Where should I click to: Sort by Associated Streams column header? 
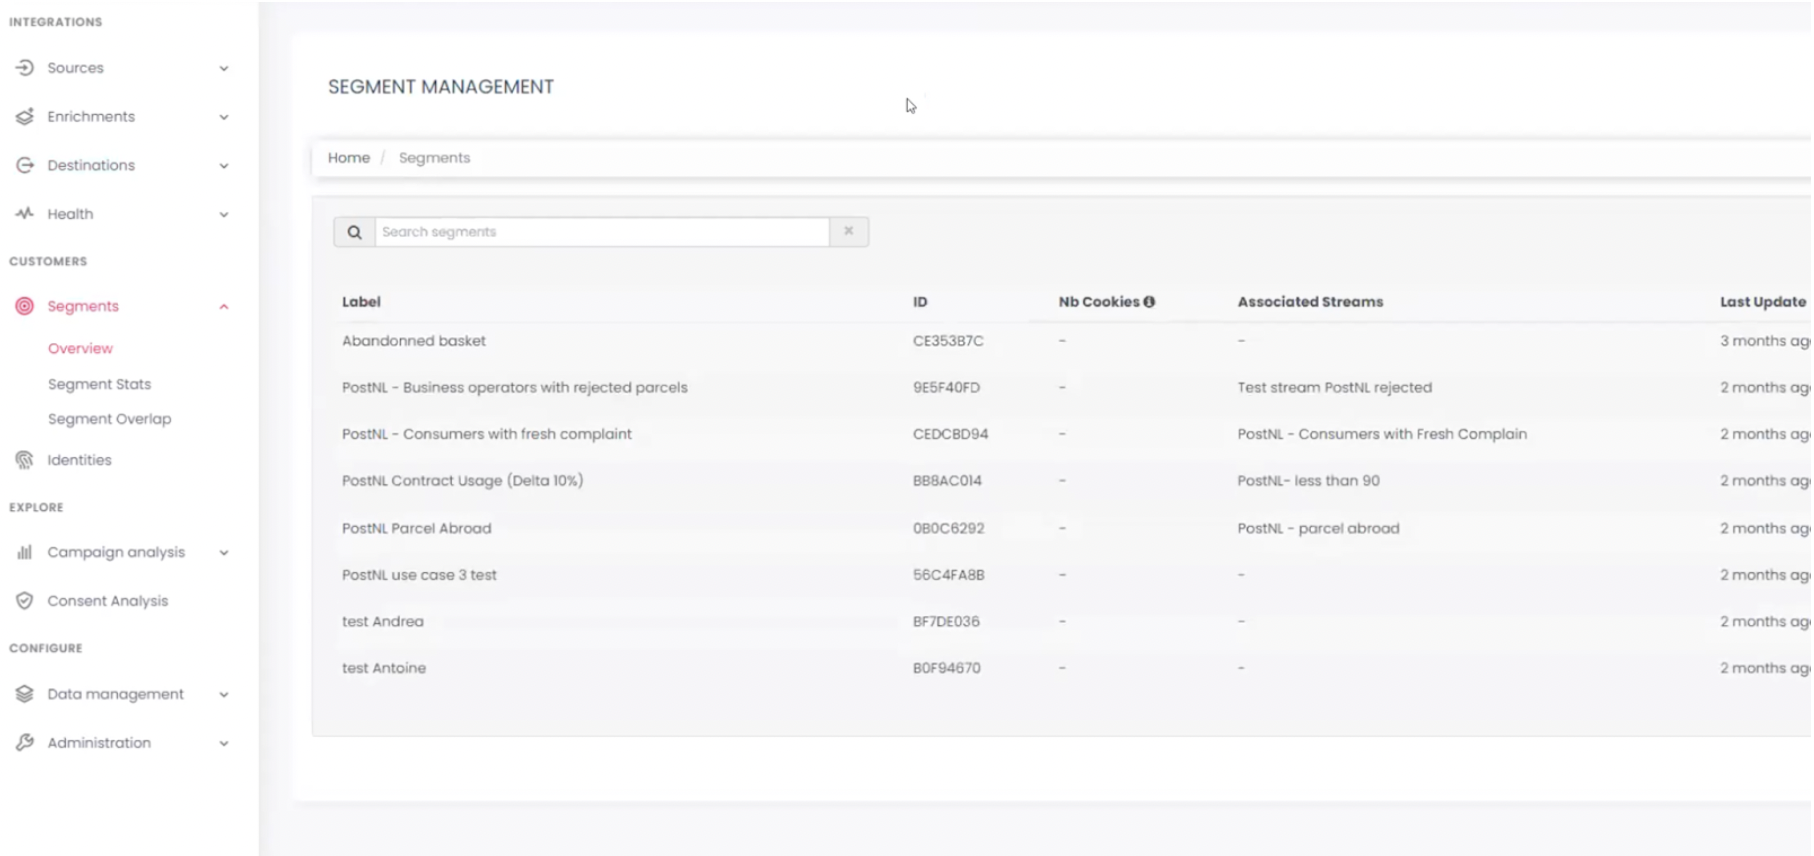[x=1310, y=302]
